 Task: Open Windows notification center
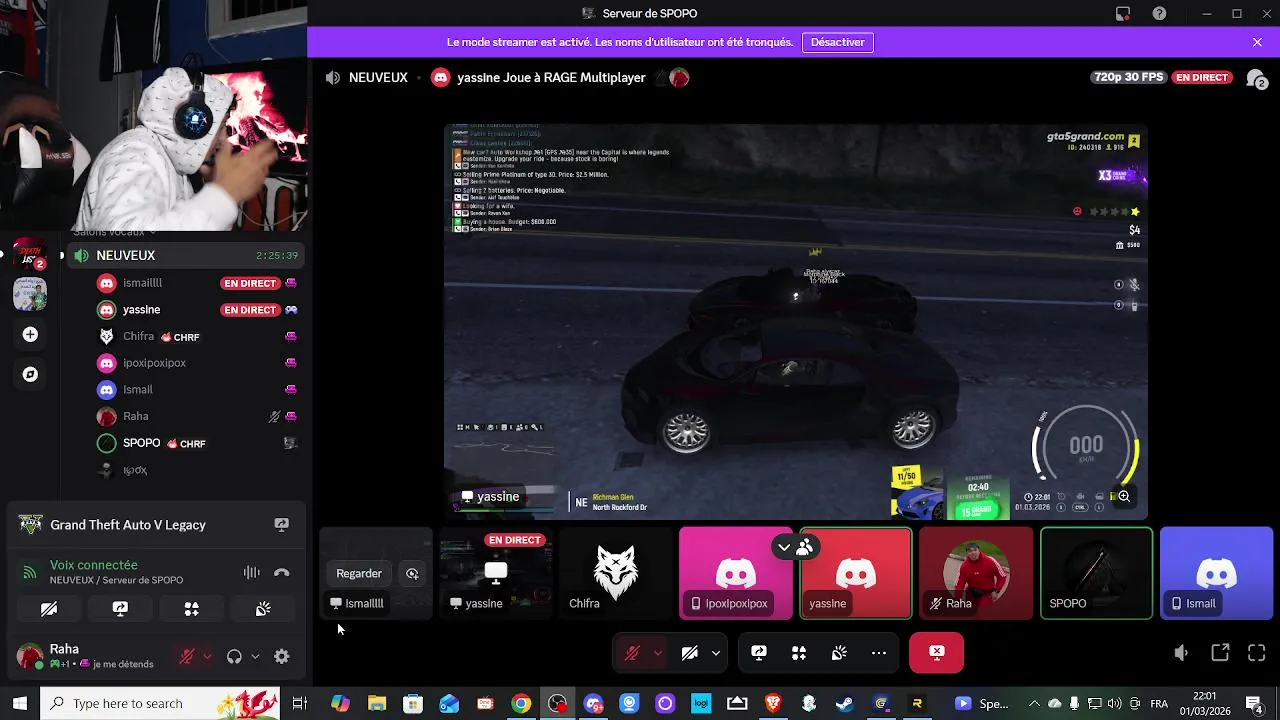point(1254,704)
